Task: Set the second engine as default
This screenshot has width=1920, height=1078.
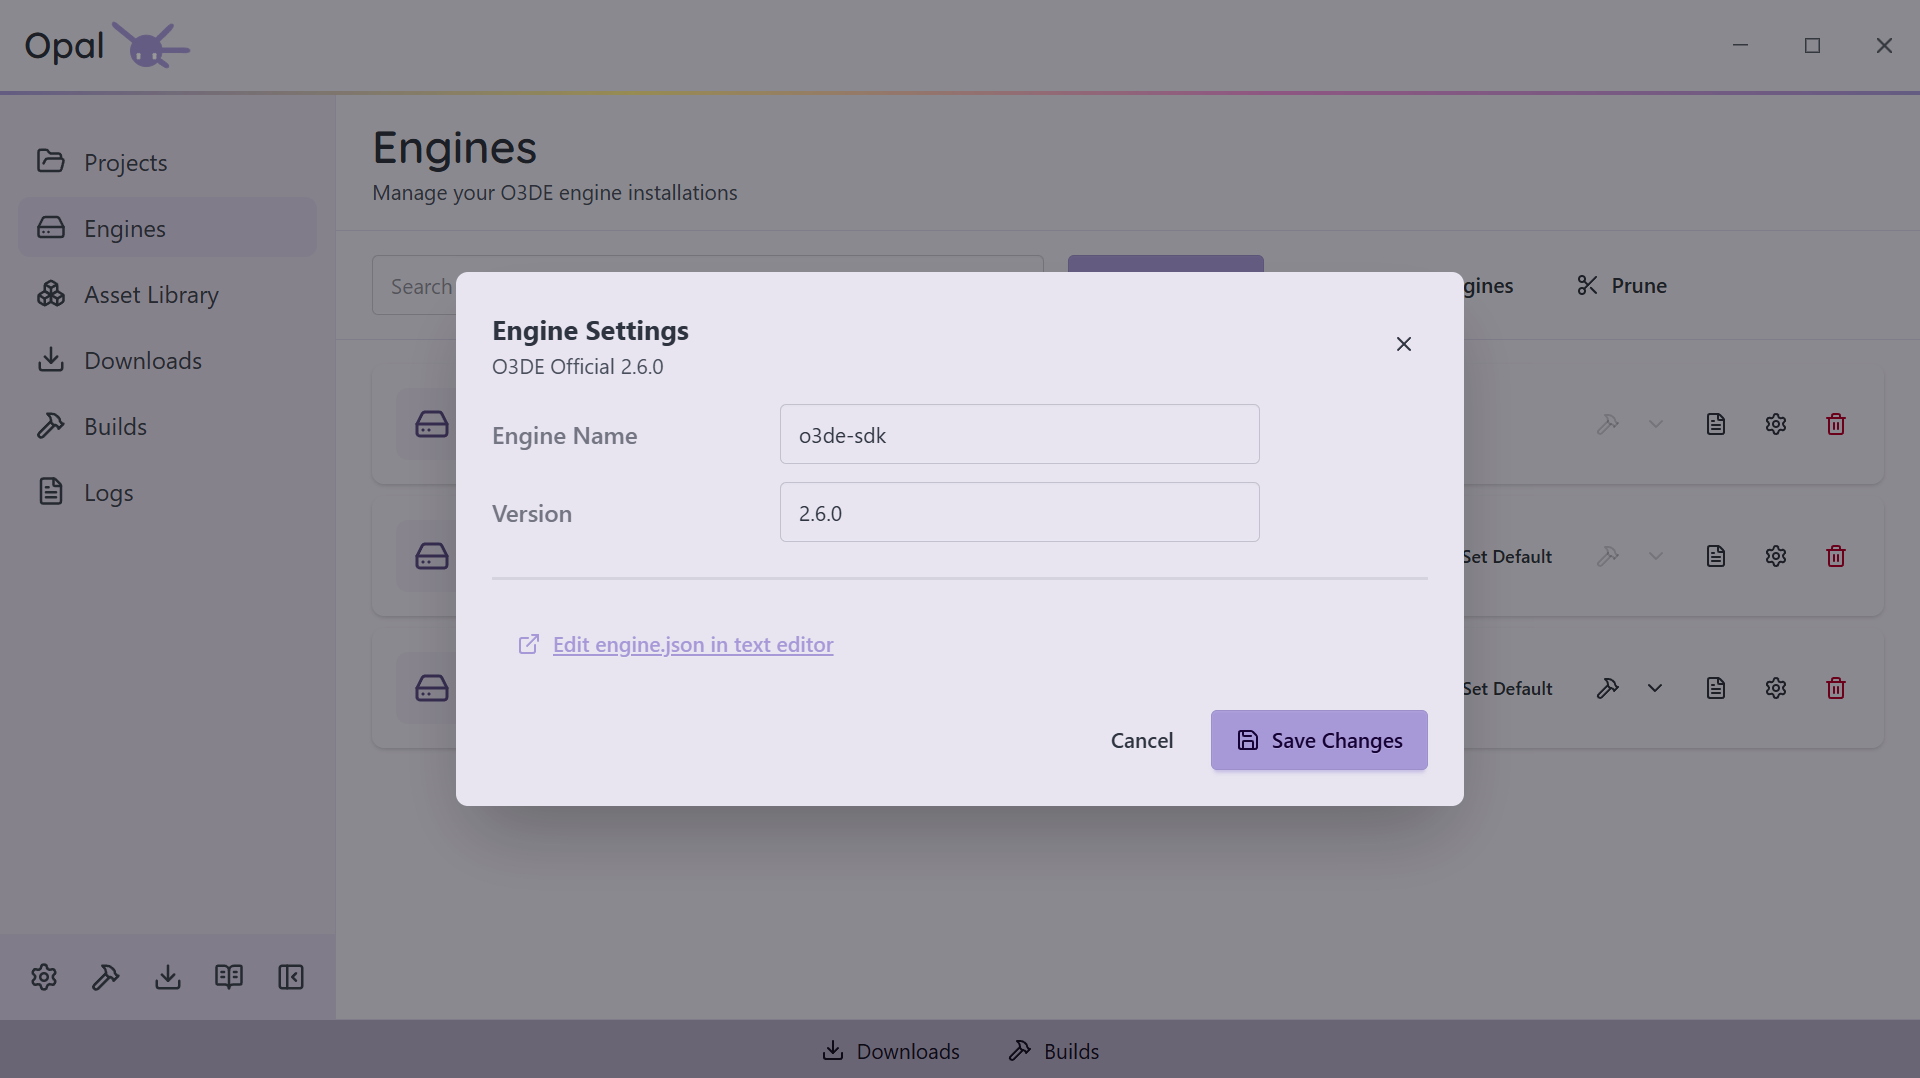Action: [1507, 556]
